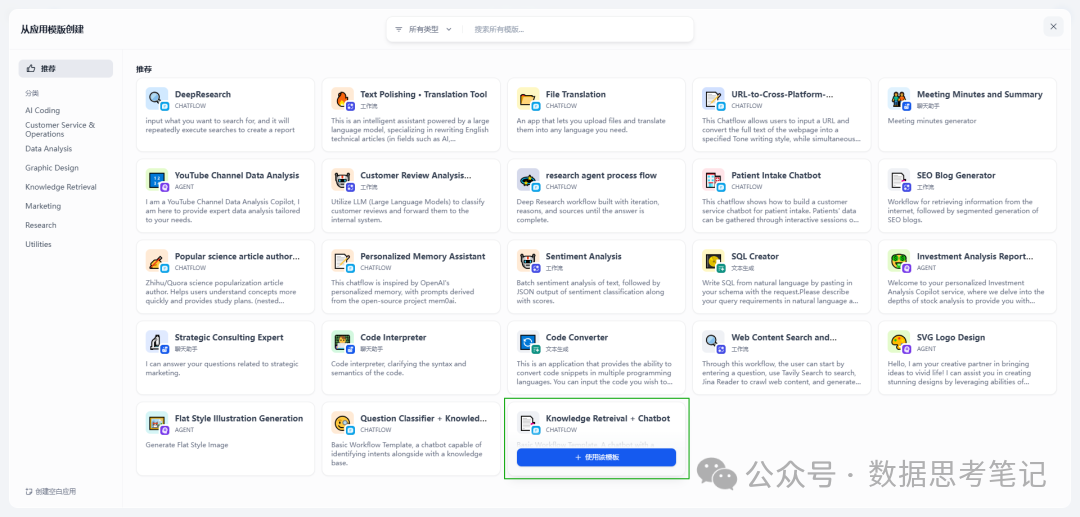The width and height of the screenshot is (1080, 517).
Task: Click the Strategic Consulting Expert chess icon
Action: pos(156,341)
